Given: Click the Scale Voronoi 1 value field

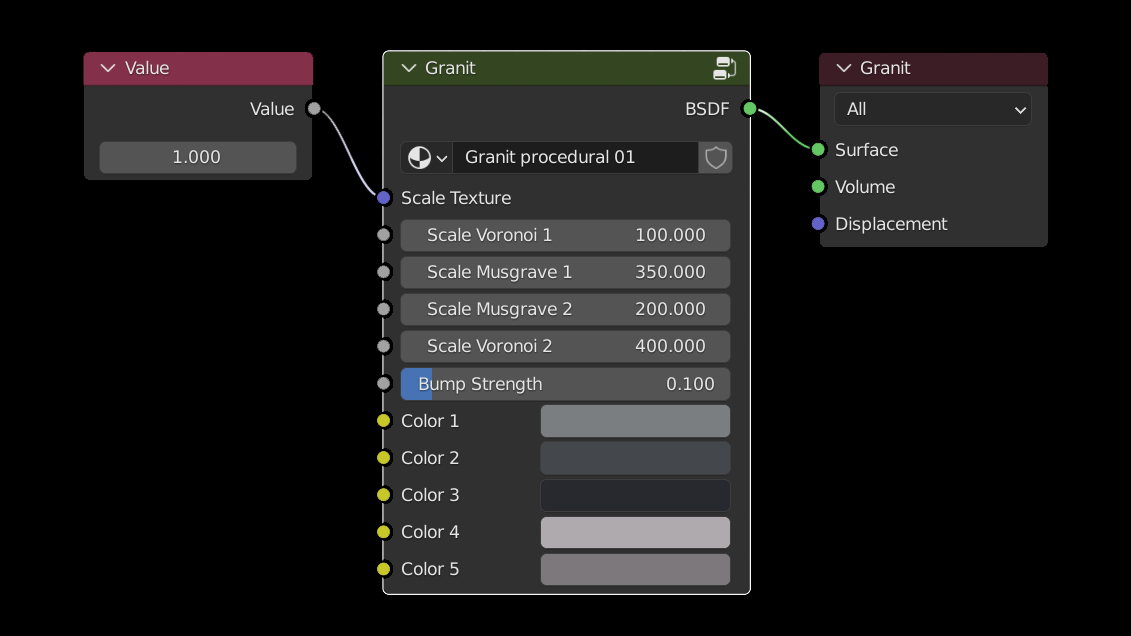Looking at the screenshot, I should click(x=565, y=235).
